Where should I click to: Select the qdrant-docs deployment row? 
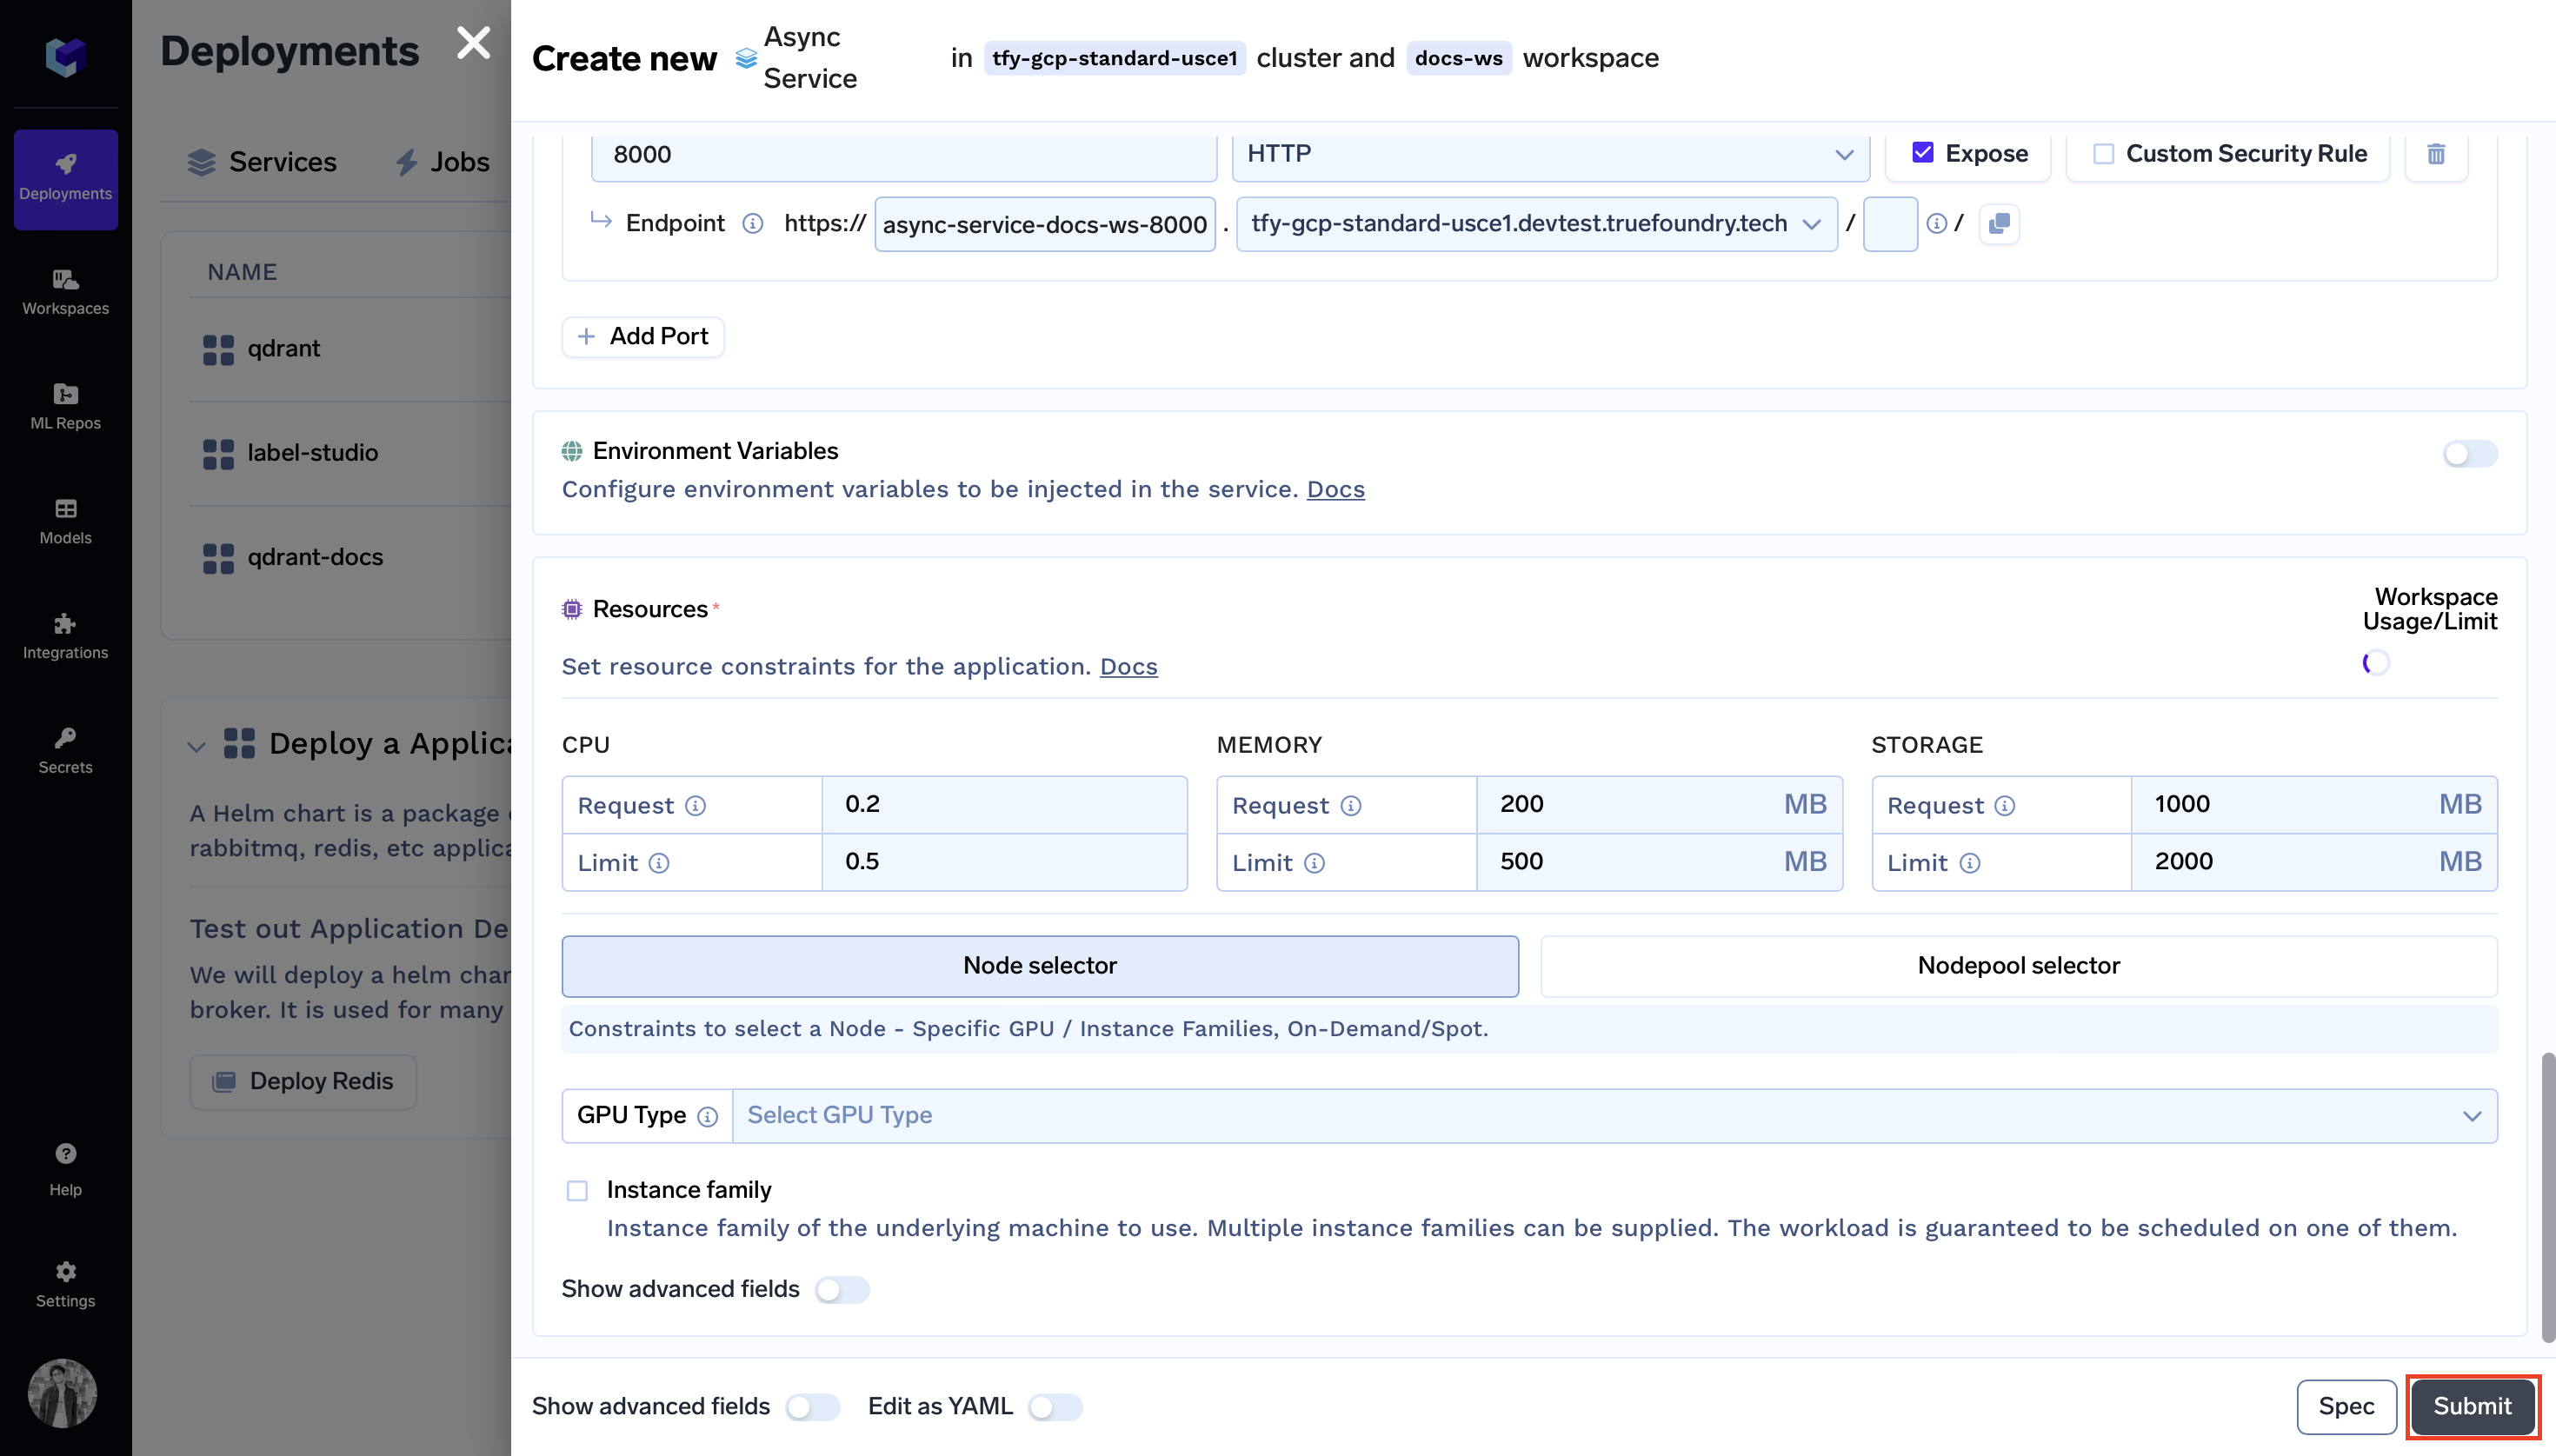(x=350, y=558)
